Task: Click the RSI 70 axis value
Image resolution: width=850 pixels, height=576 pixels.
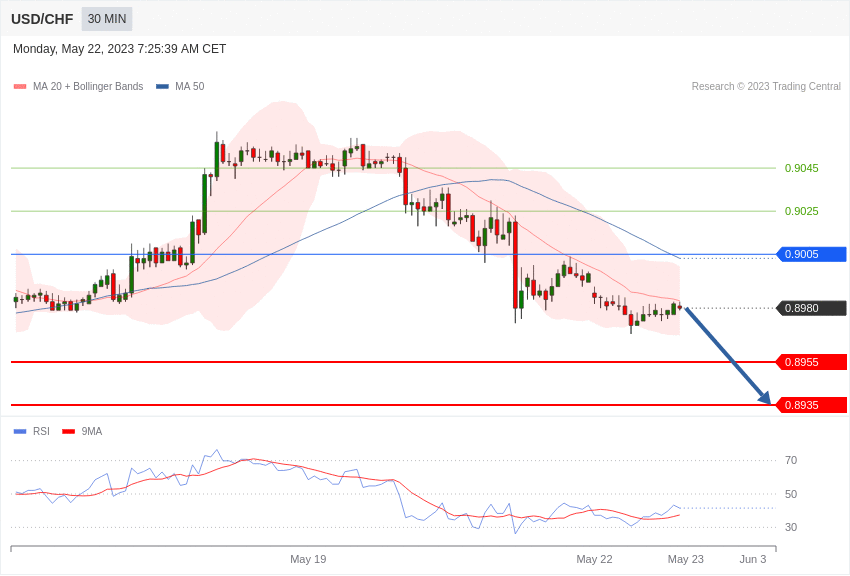Action: pyautogui.click(x=791, y=461)
